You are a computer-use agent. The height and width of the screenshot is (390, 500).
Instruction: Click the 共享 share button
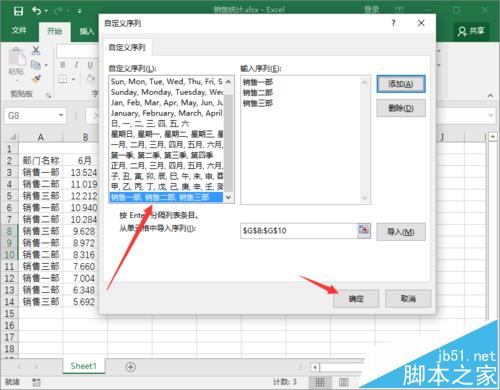[471, 31]
